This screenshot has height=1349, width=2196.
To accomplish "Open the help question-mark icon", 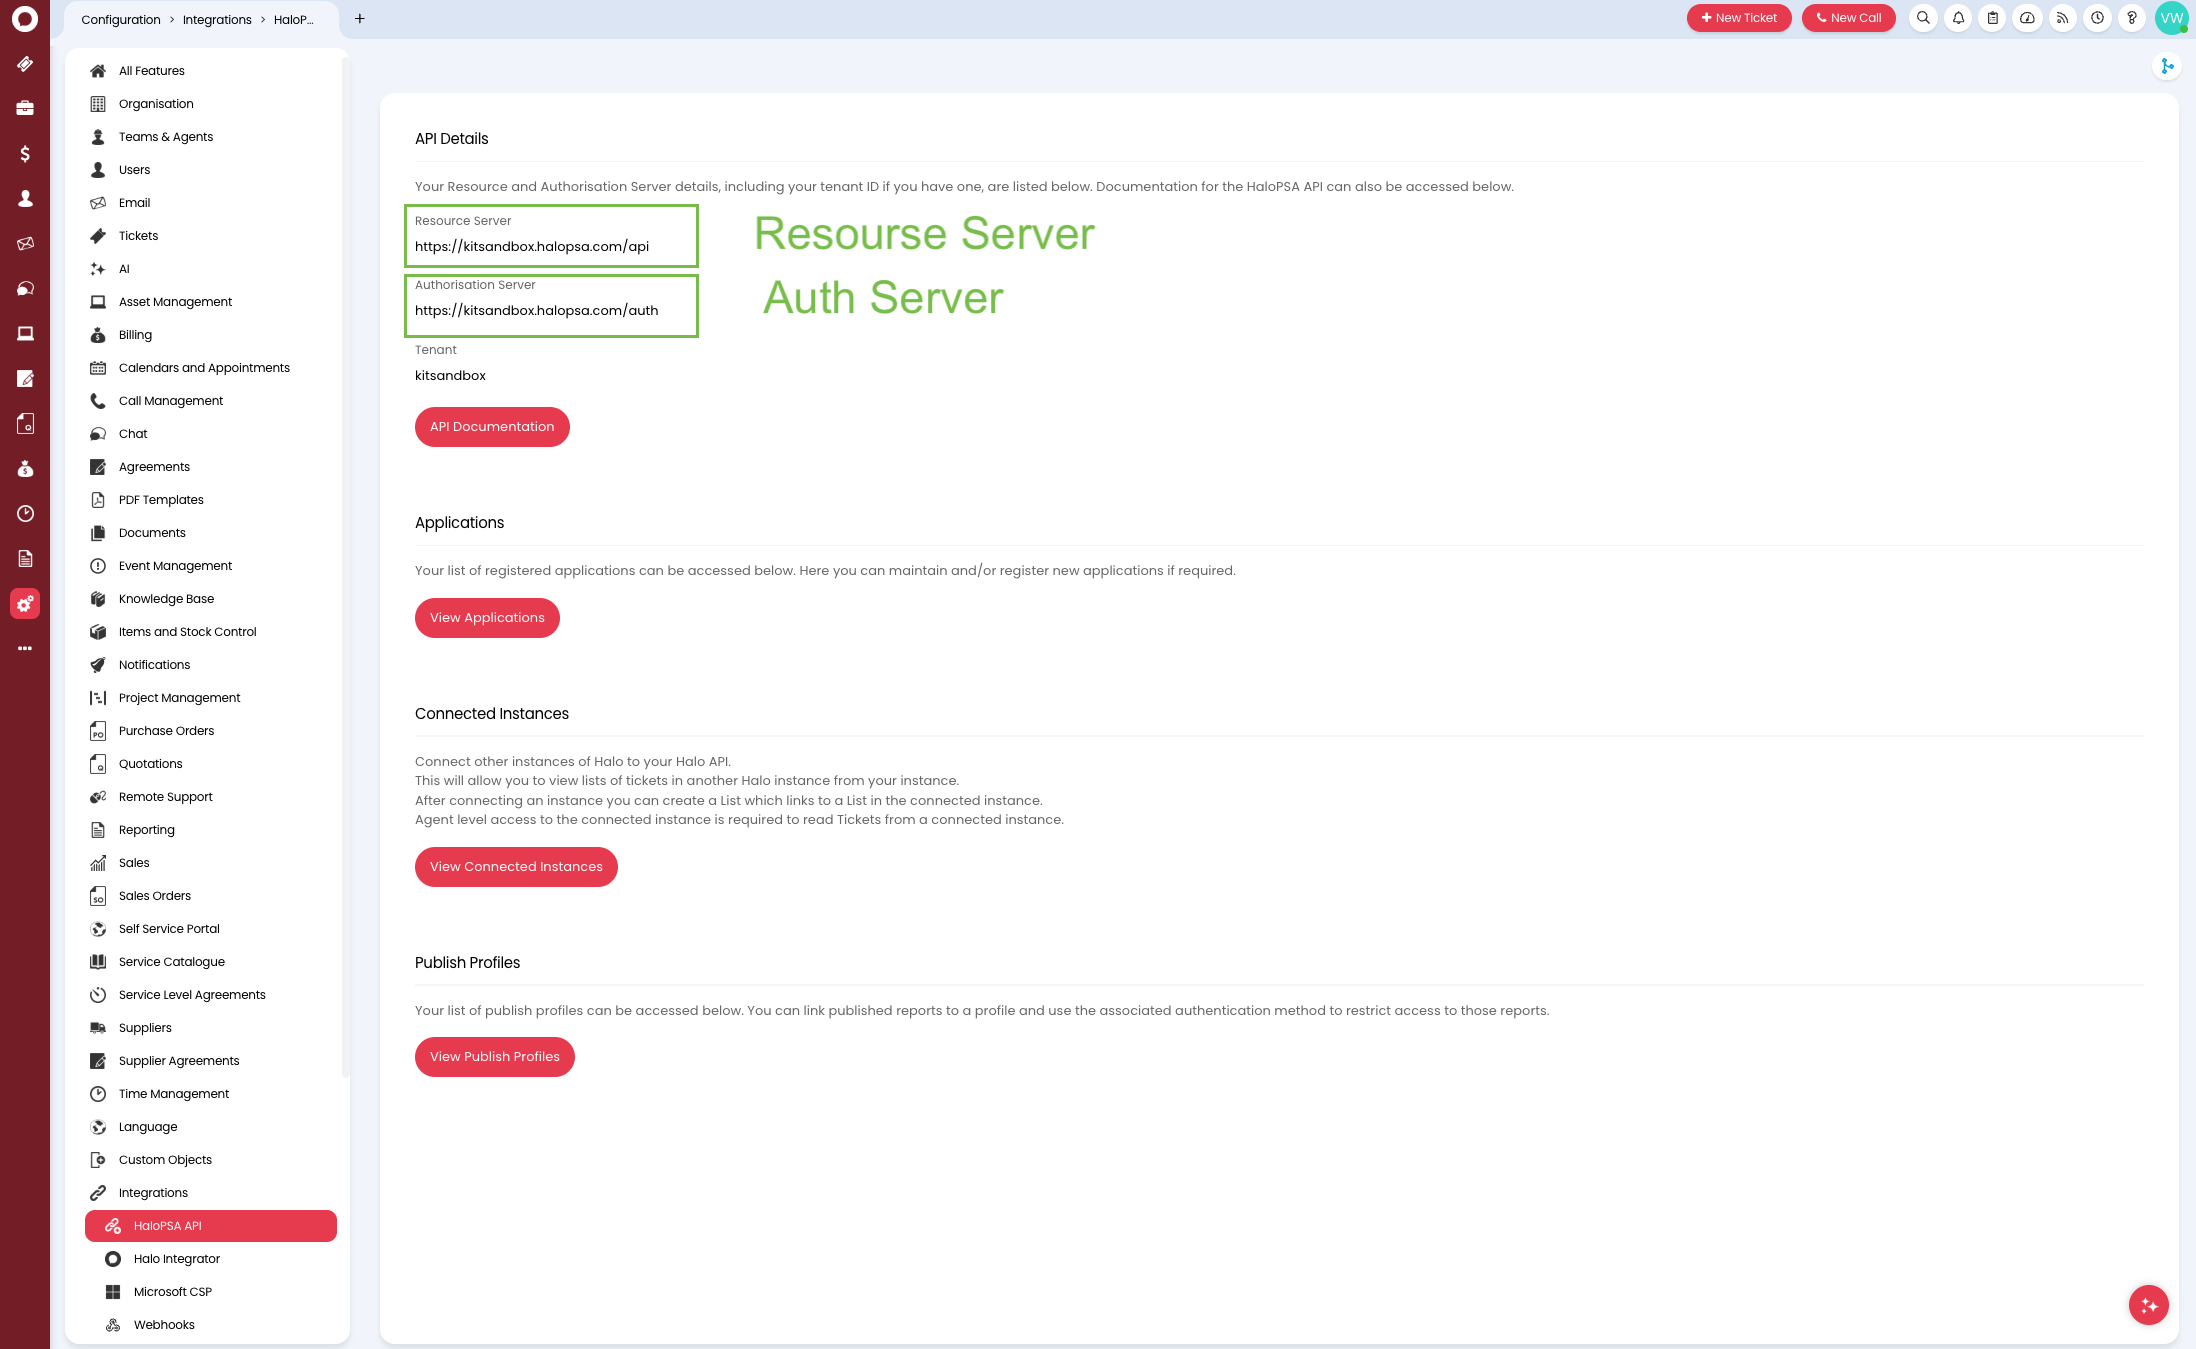I will click(2132, 18).
